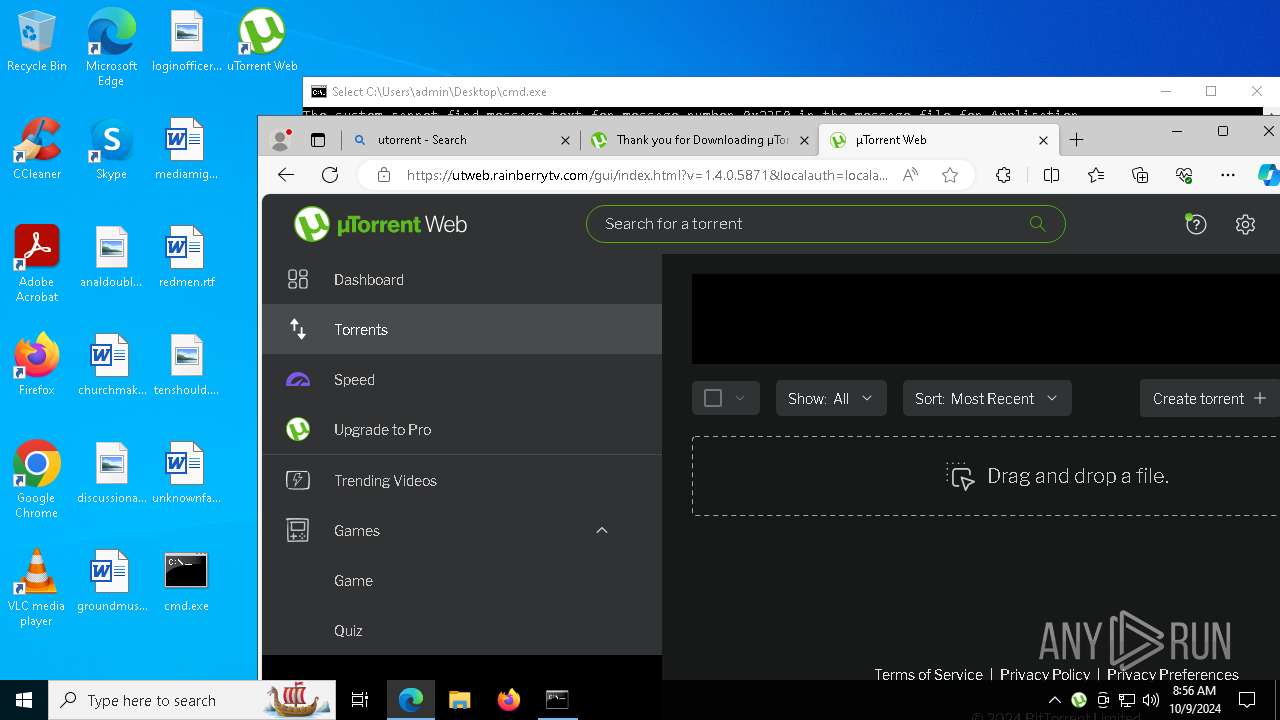Click the cmd.exe window title bar

click(725, 91)
